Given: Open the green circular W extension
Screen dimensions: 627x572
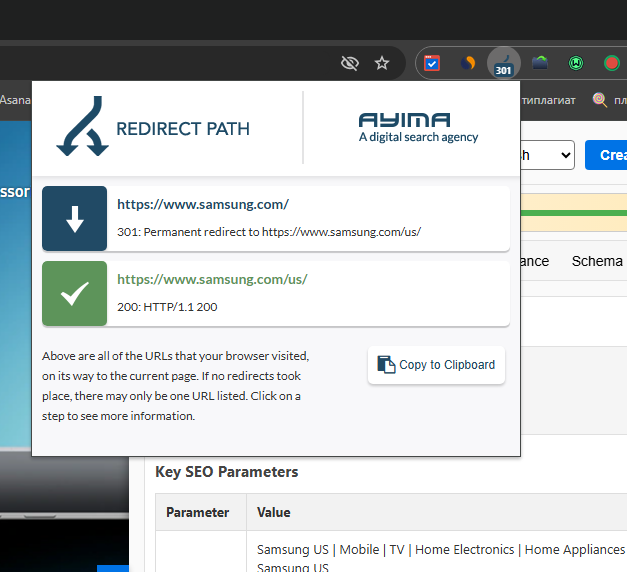Looking at the screenshot, I should point(576,63).
